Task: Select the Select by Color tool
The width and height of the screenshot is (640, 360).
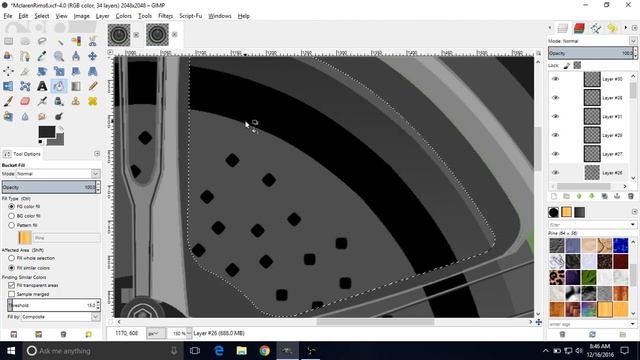Action: (76, 41)
